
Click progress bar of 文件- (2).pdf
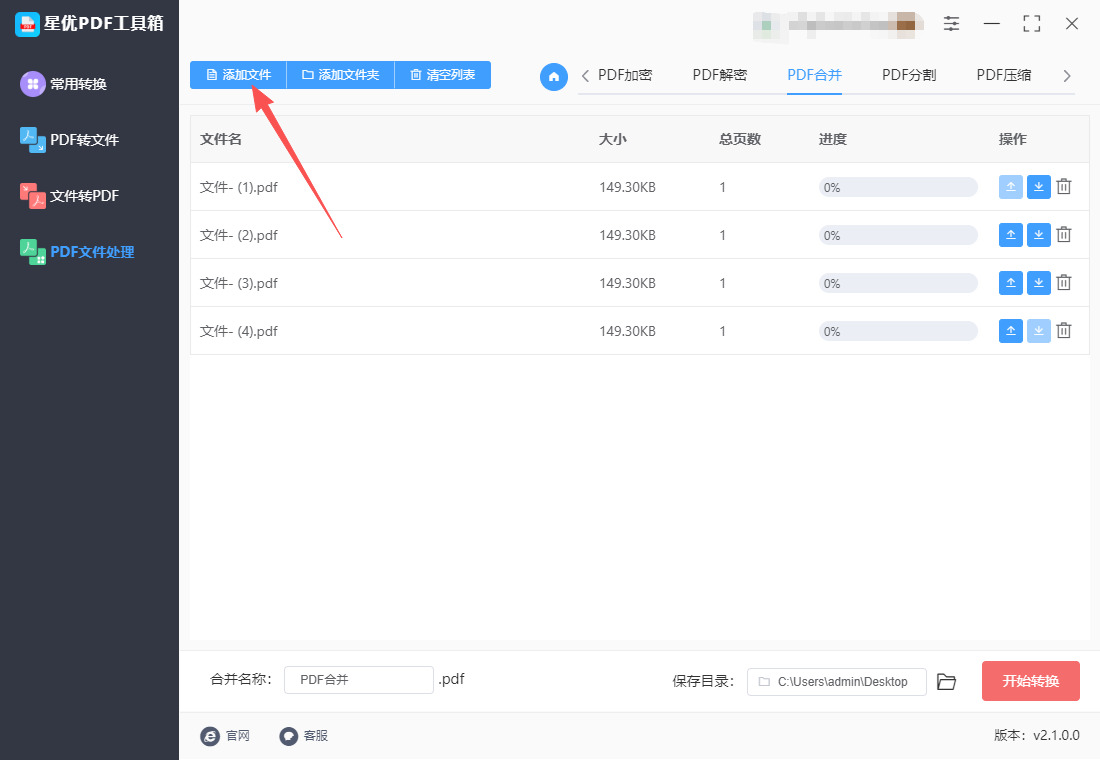click(x=898, y=235)
